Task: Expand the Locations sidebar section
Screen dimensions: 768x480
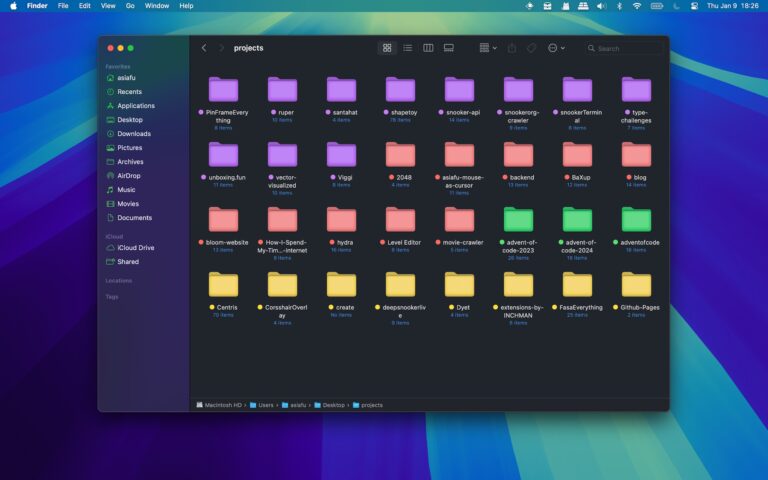Action: tap(119, 281)
